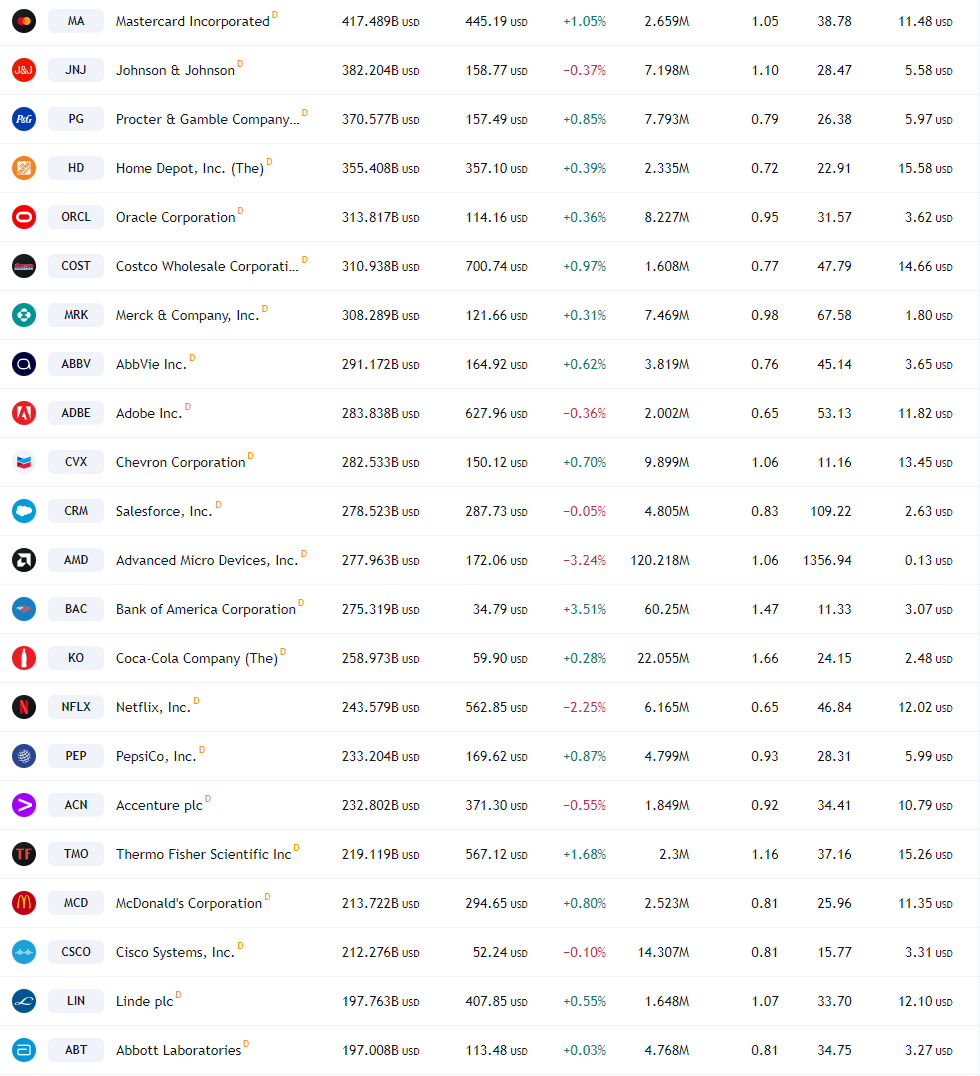Click the Bank of America logo icon
The height and width of the screenshot is (1076, 980).
(x=24, y=609)
